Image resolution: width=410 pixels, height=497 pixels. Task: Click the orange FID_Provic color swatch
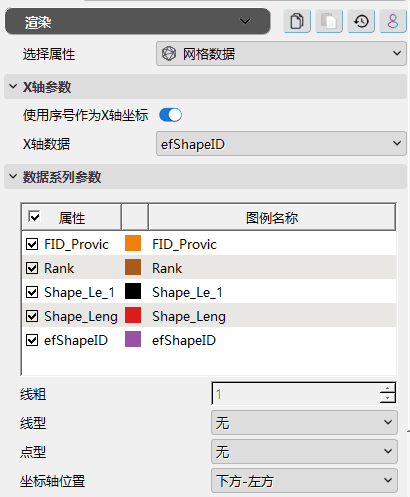pyautogui.click(x=133, y=243)
